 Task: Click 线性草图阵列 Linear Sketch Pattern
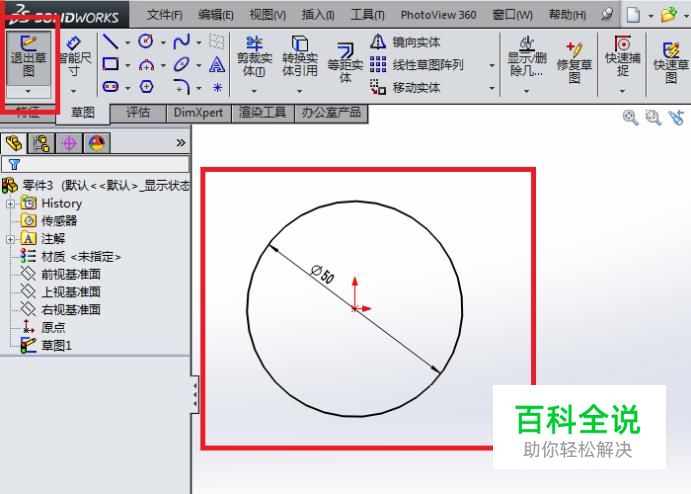coord(416,65)
